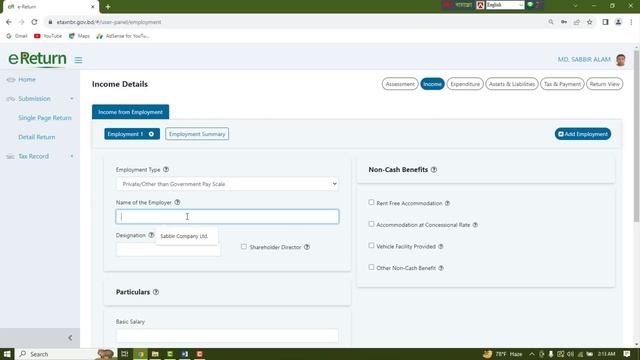The height and width of the screenshot is (360, 640).
Task: Open Single Page Return link
Action: (45, 118)
